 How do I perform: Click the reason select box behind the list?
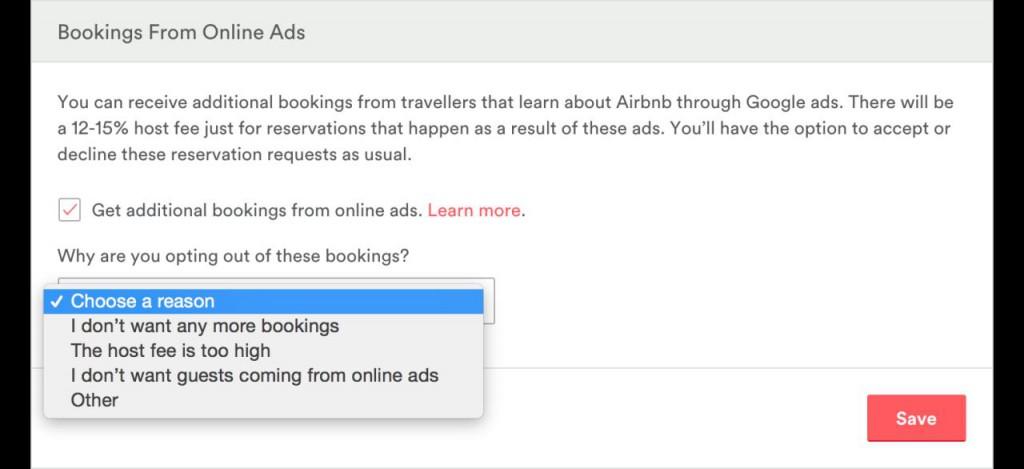click(489, 304)
